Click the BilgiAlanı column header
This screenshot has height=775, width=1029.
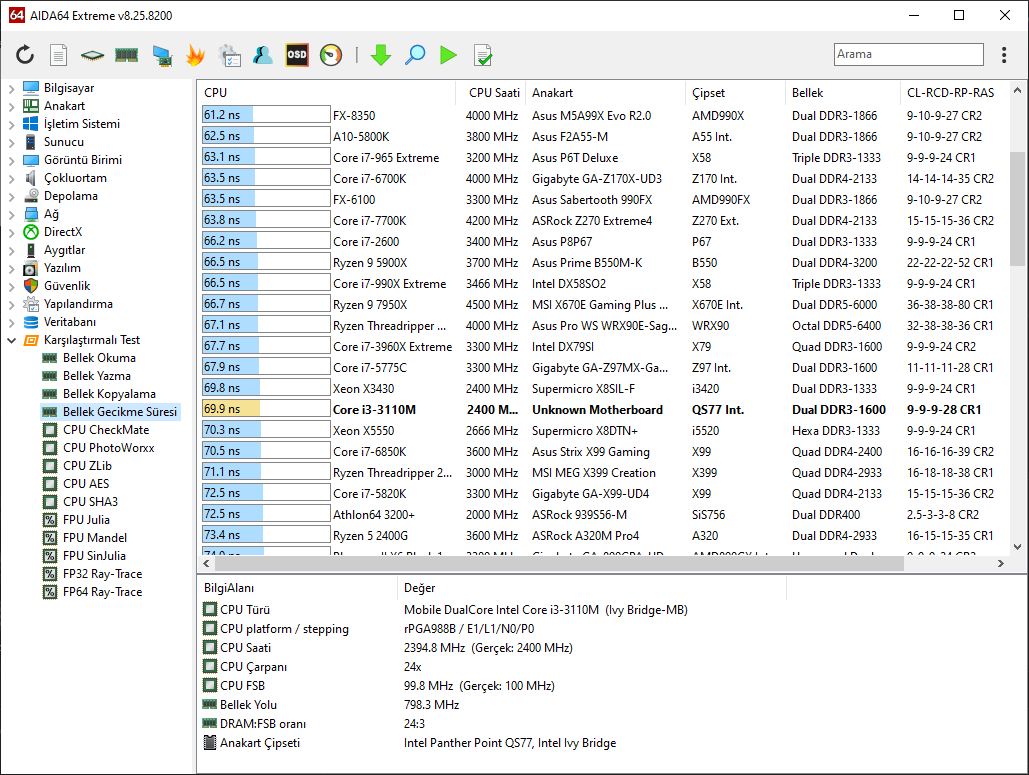(x=297, y=588)
